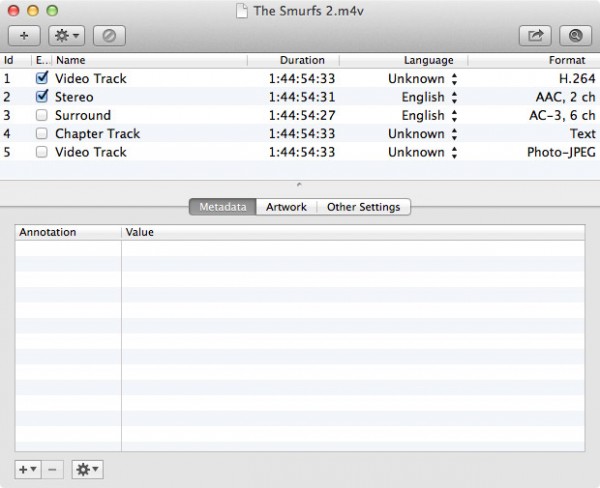Open language popup for Chapter Track
The width and height of the screenshot is (600, 488).
pyautogui.click(x=454, y=134)
